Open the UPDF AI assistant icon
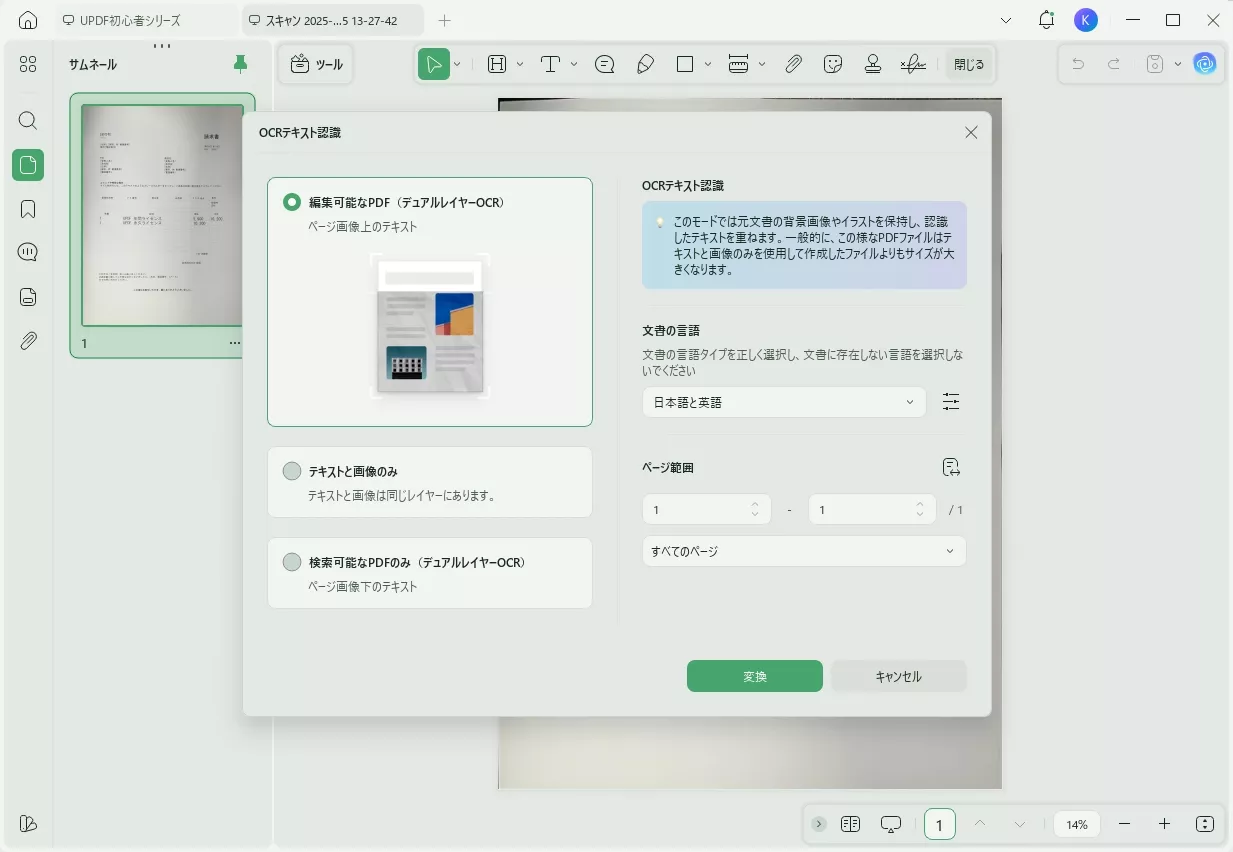This screenshot has width=1233, height=852. (1205, 64)
